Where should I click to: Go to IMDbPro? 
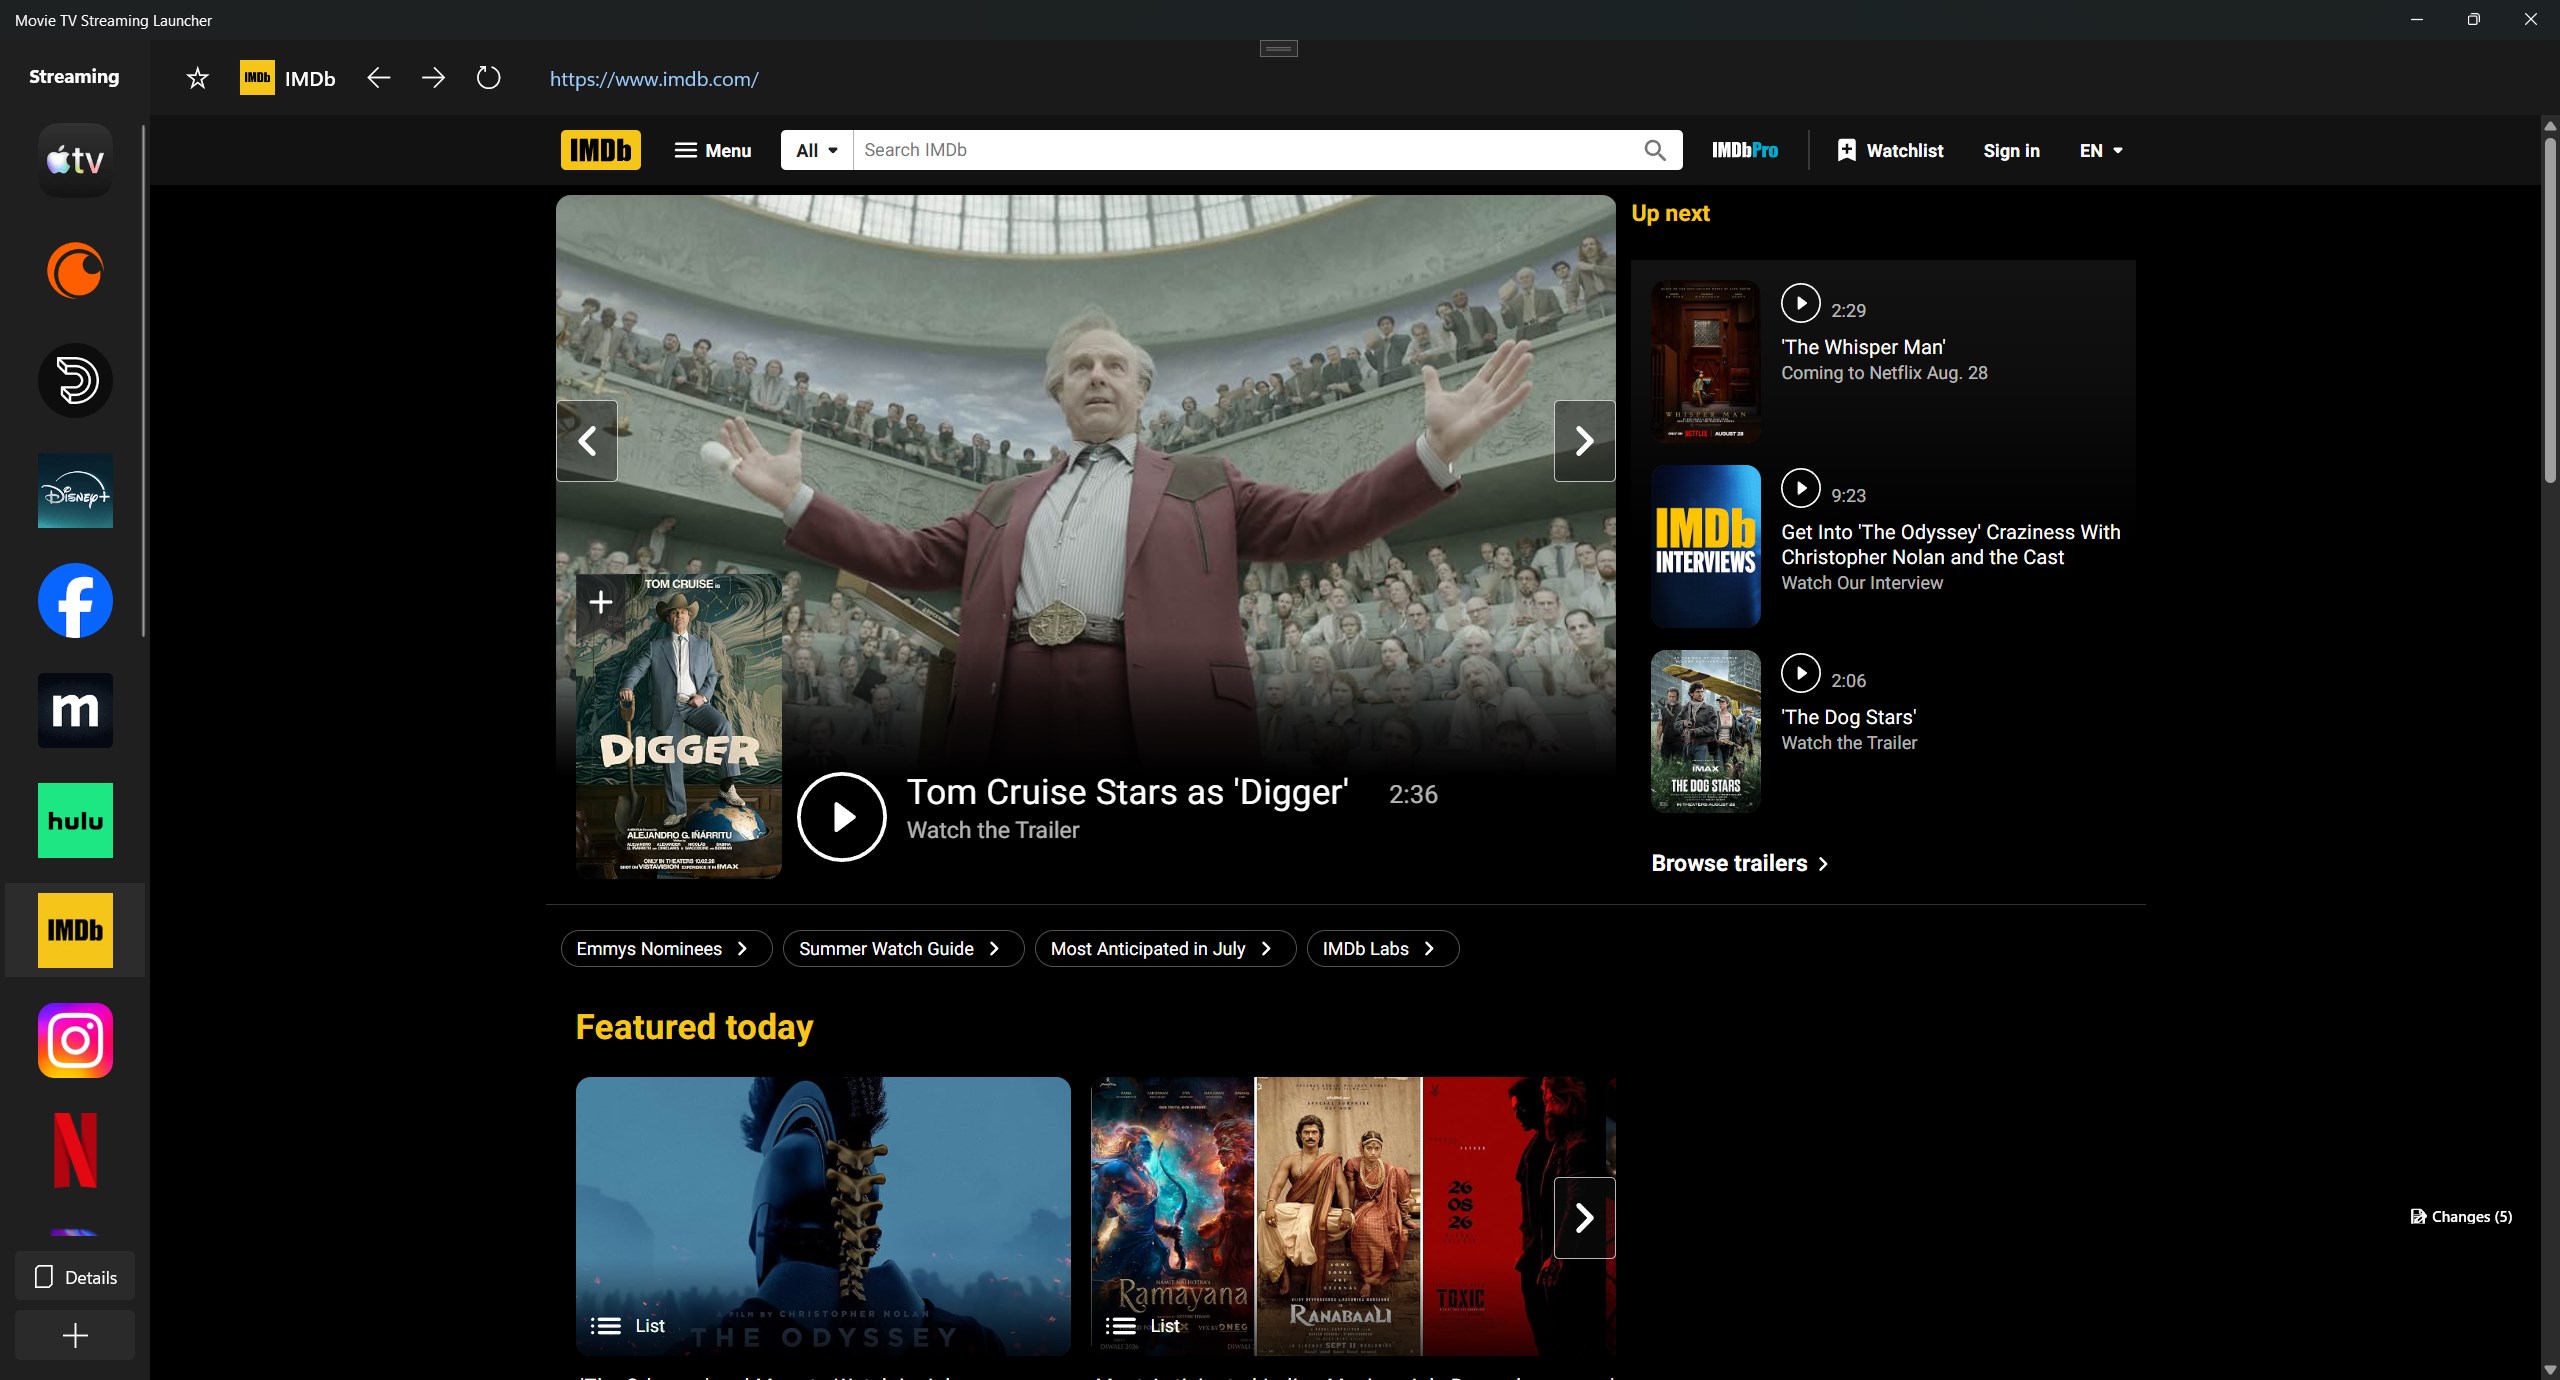pos(1745,150)
